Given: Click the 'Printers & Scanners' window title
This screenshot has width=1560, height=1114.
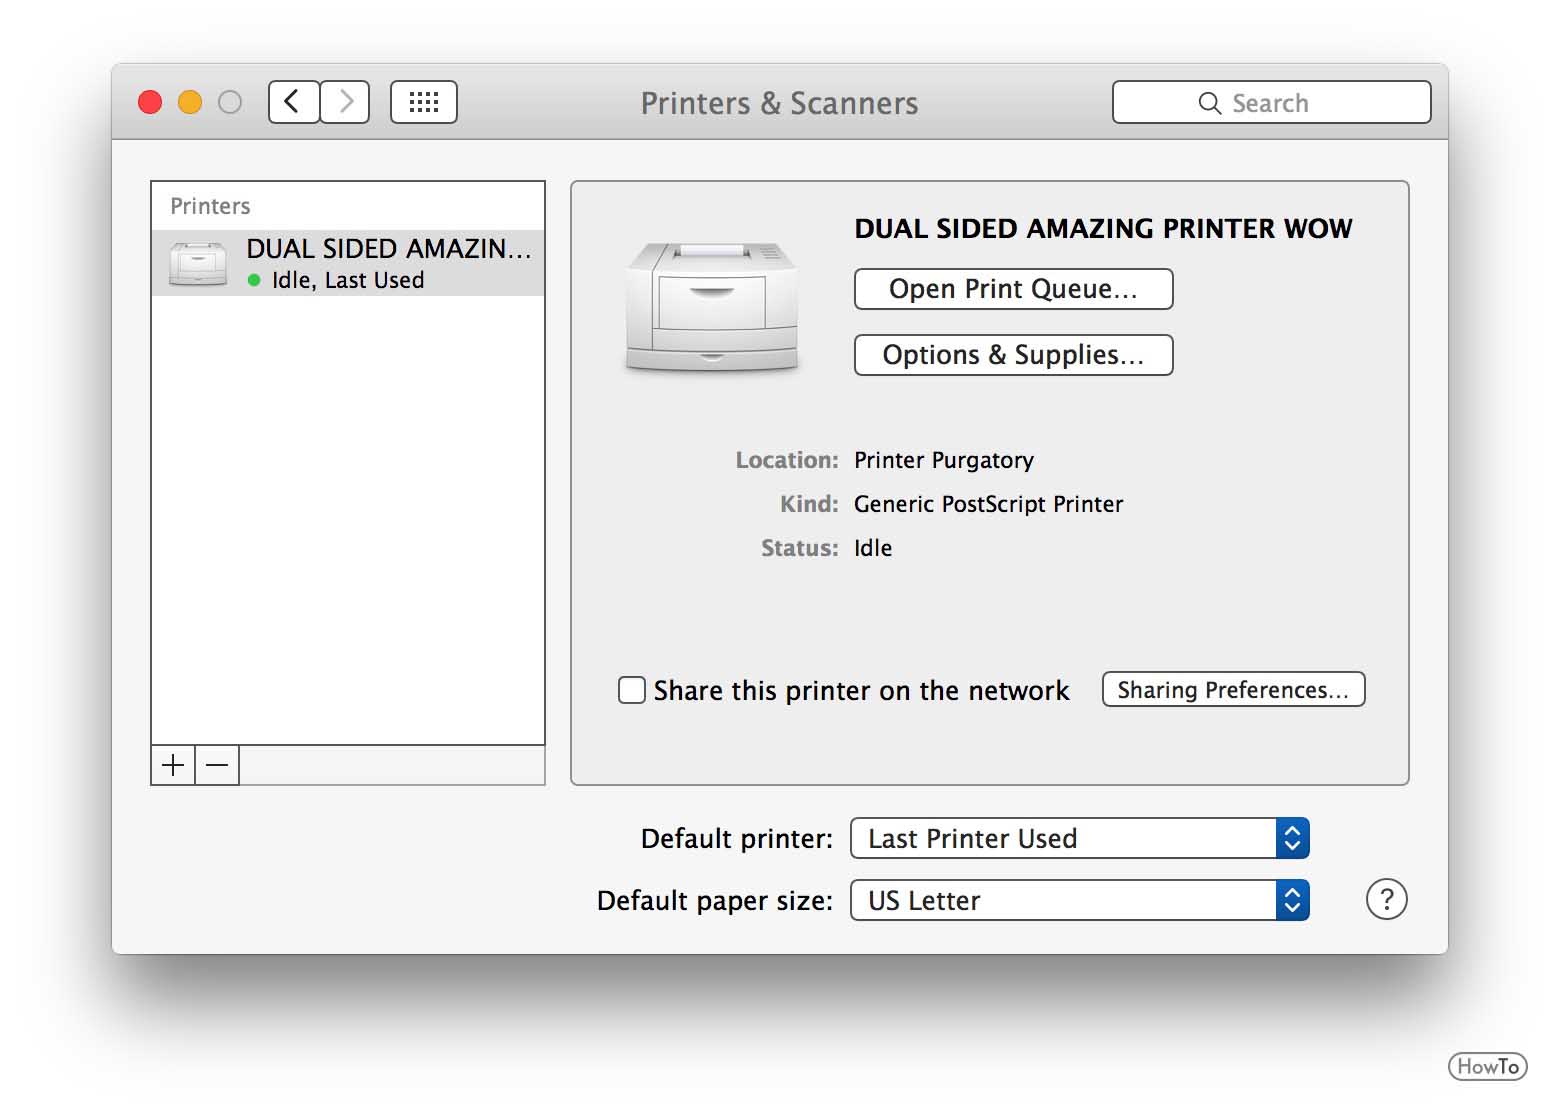Looking at the screenshot, I should coord(779,103).
